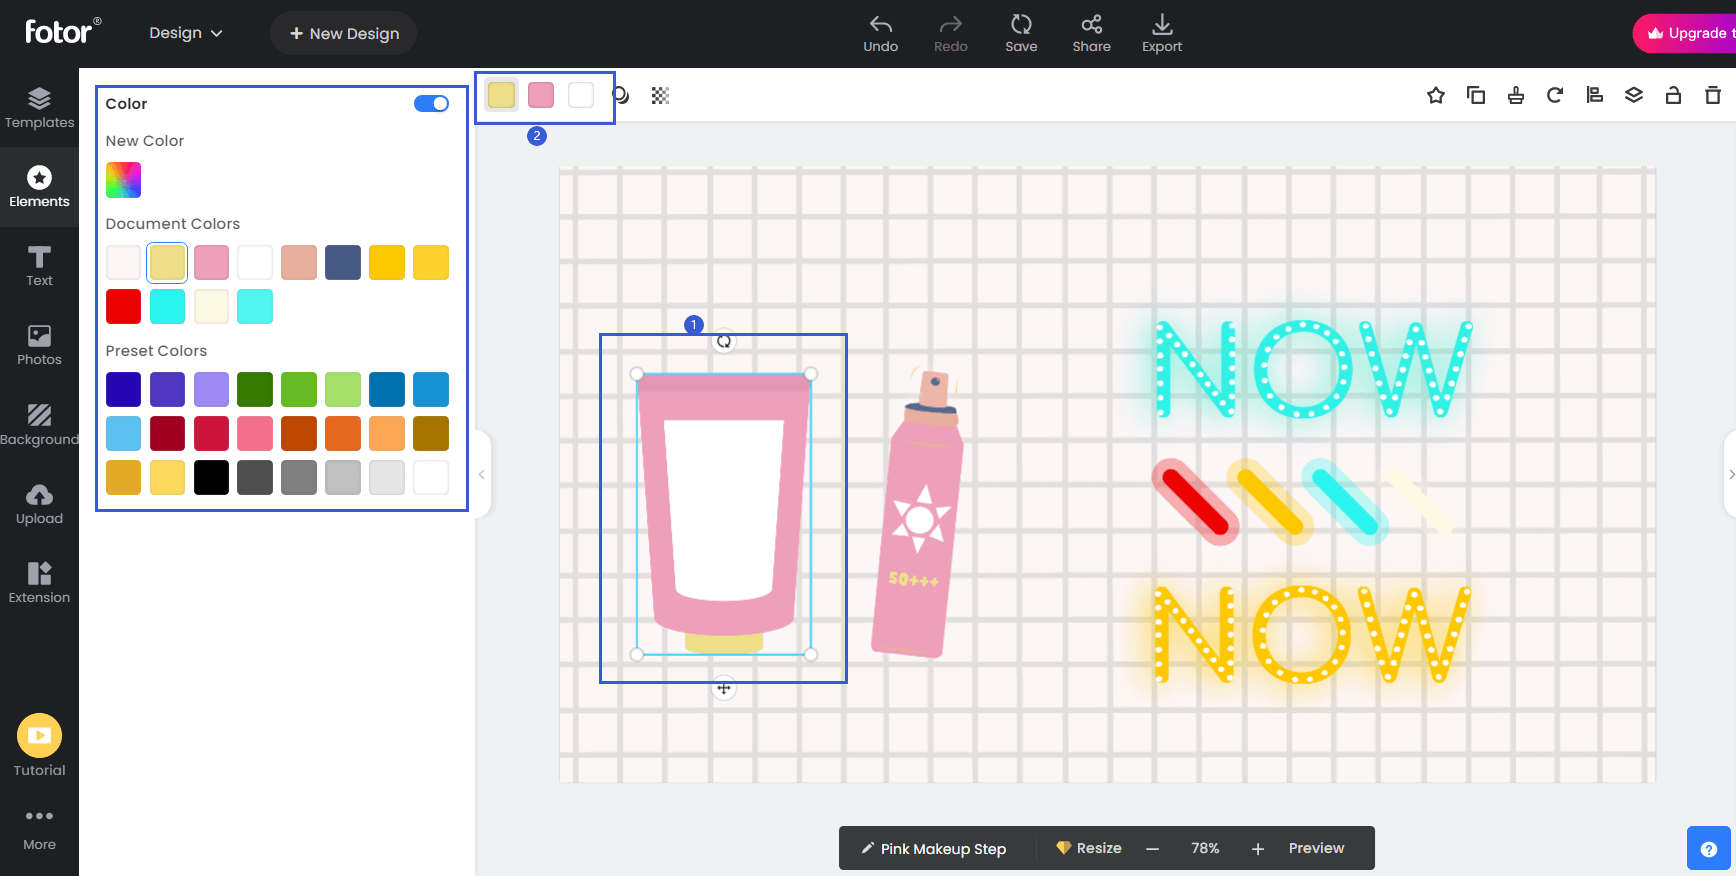This screenshot has height=876, width=1736.
Task: Click the unlock padlock icon
Action: tap(1673, 96)
